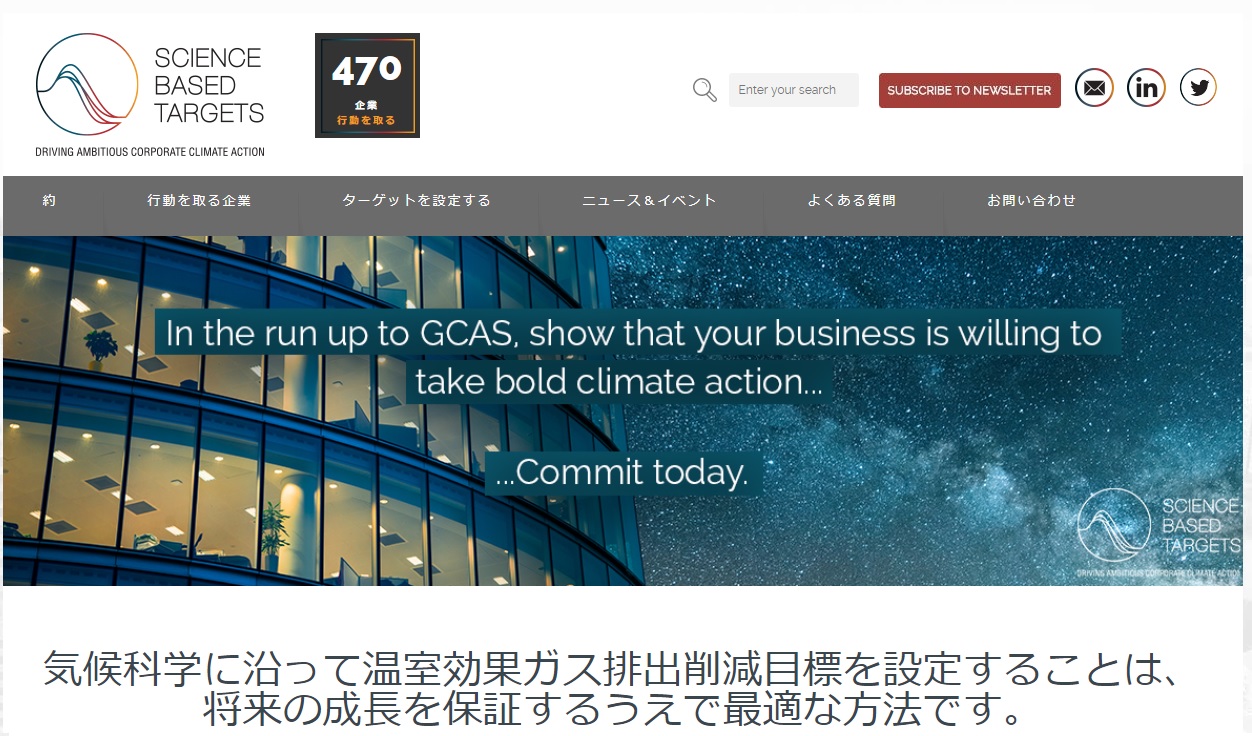Open the お問い合わせ contact page
The width and height of the screenshot is (1252, 736).
point(1031,200)
